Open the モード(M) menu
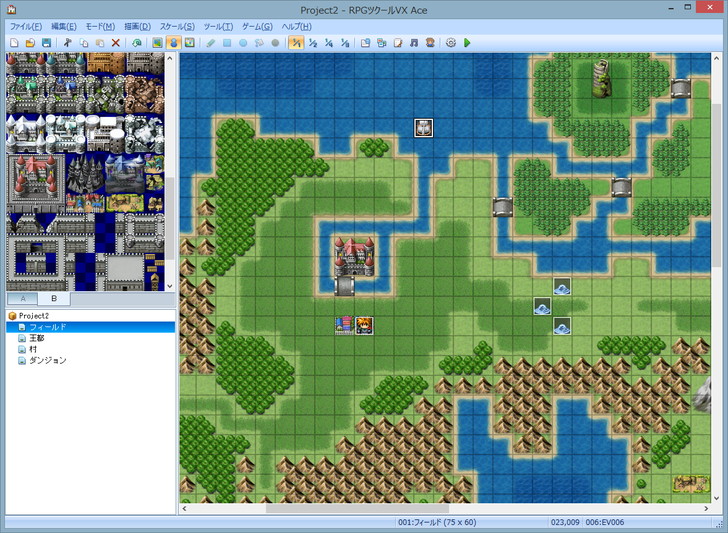 point(100,26)
